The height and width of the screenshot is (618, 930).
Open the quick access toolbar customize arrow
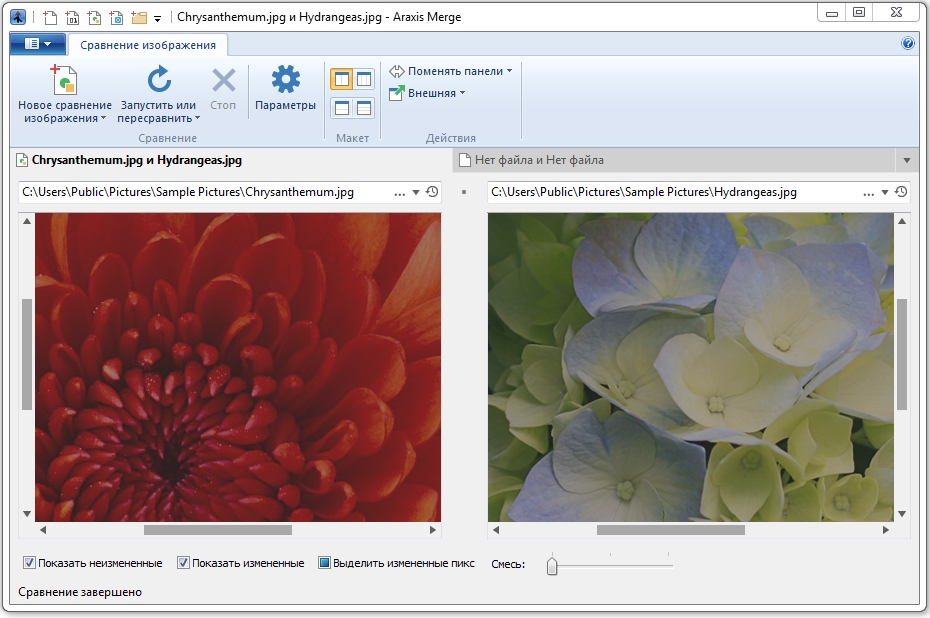(x=157, y=18)
